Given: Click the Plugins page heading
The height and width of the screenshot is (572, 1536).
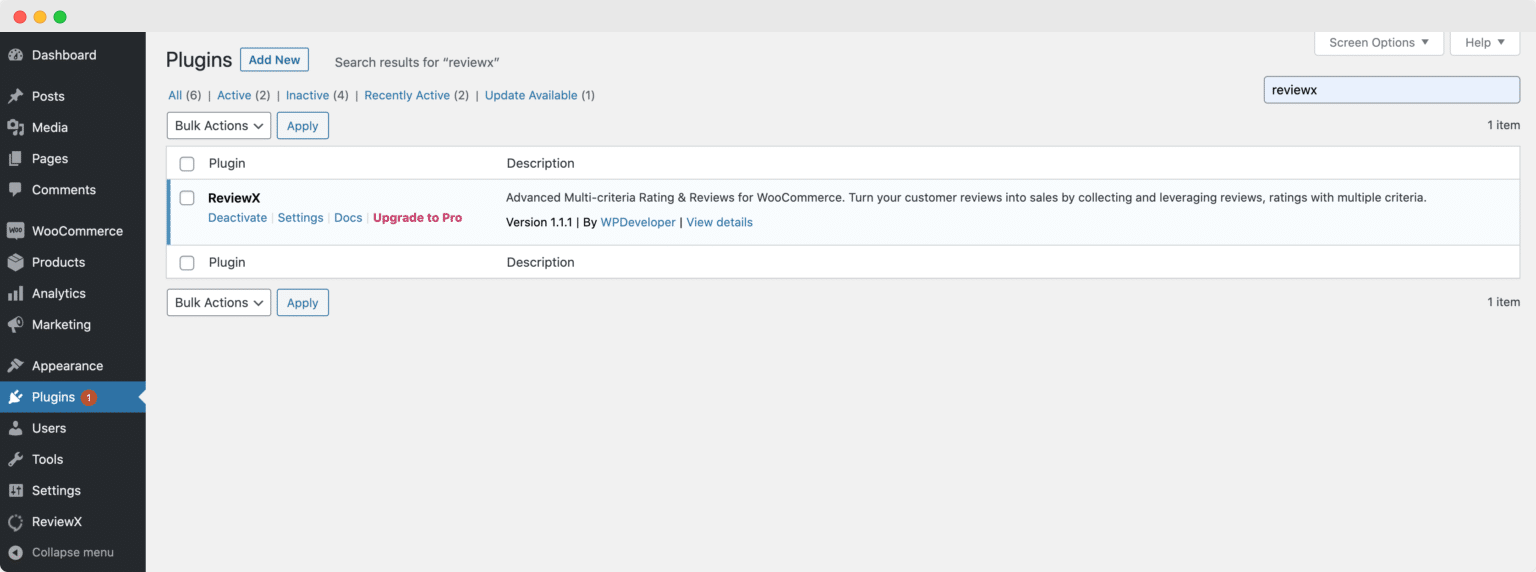Looking at the screenshot, I should [x=199, y=60].
